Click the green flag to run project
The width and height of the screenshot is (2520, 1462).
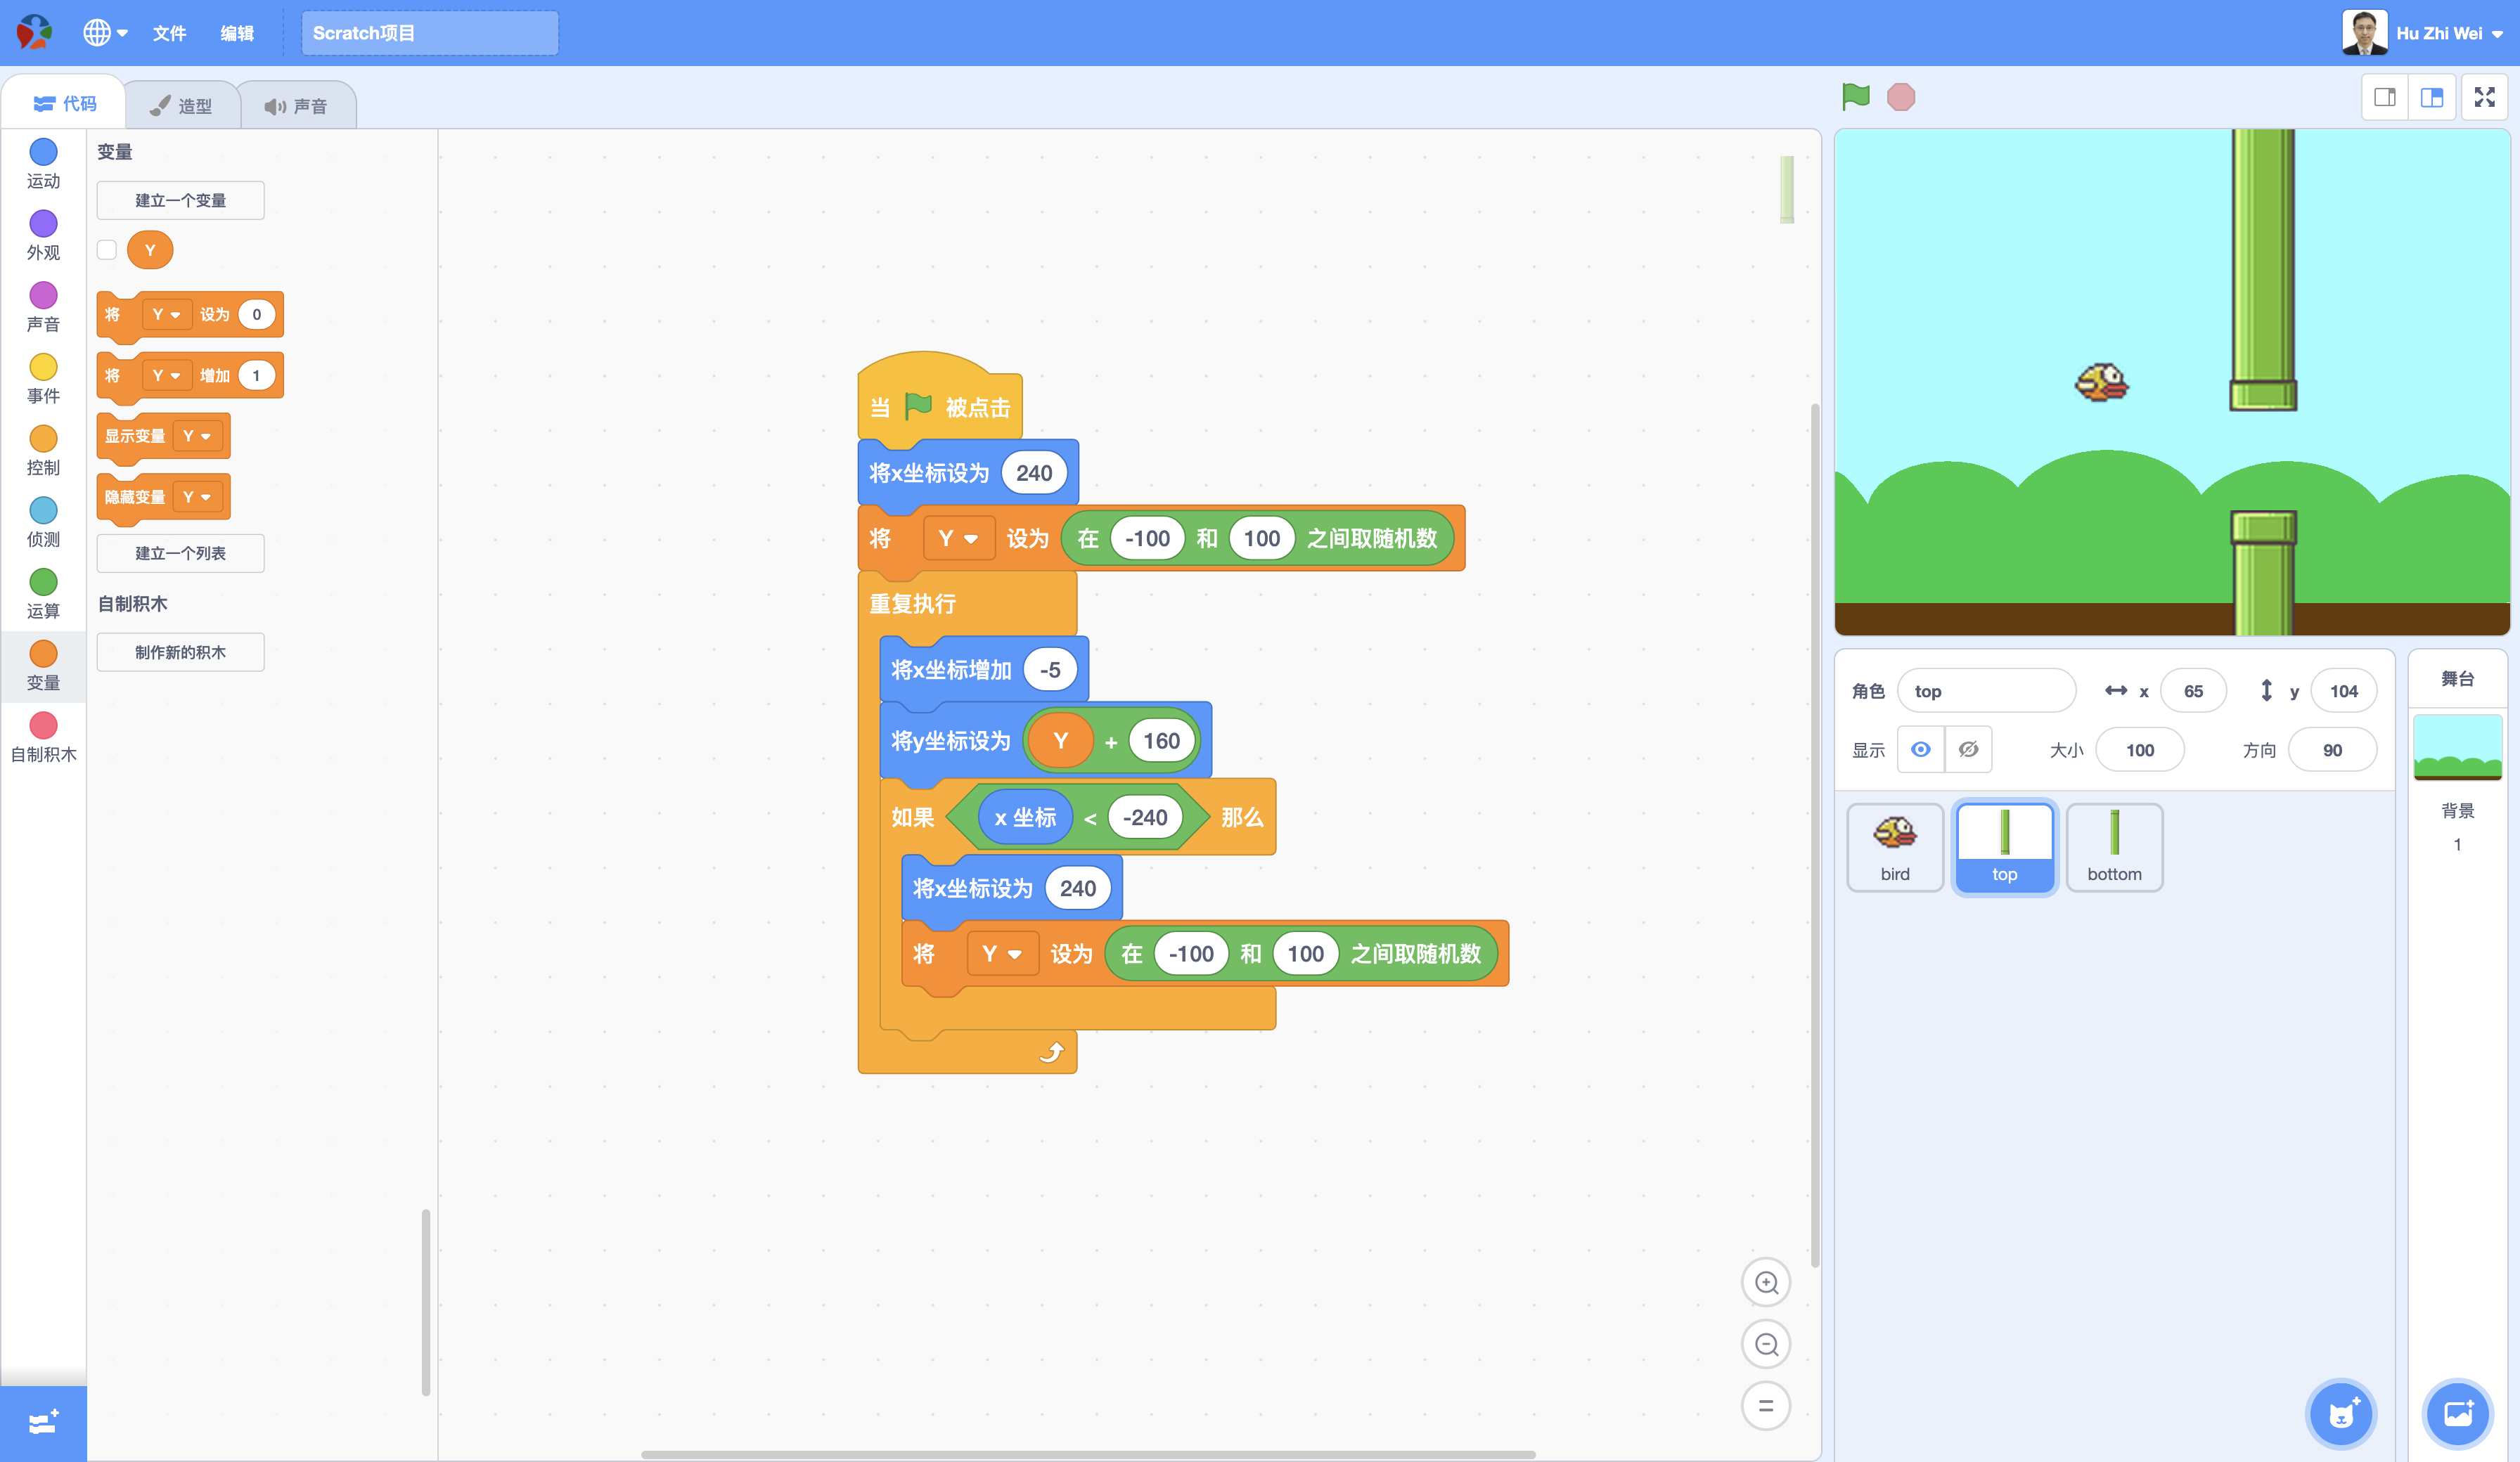(x=1856, y=97)
